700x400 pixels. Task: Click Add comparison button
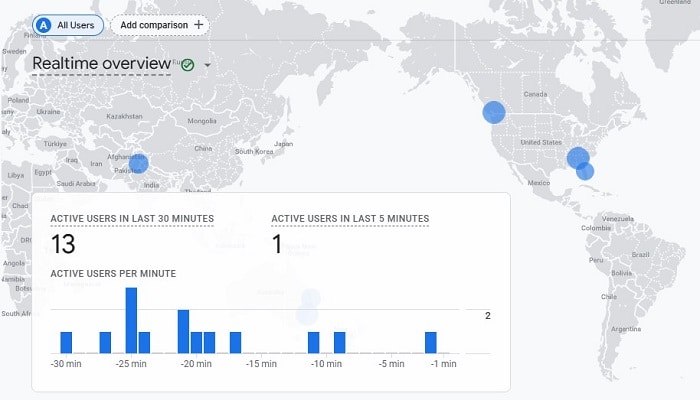[x=160, y=25]
